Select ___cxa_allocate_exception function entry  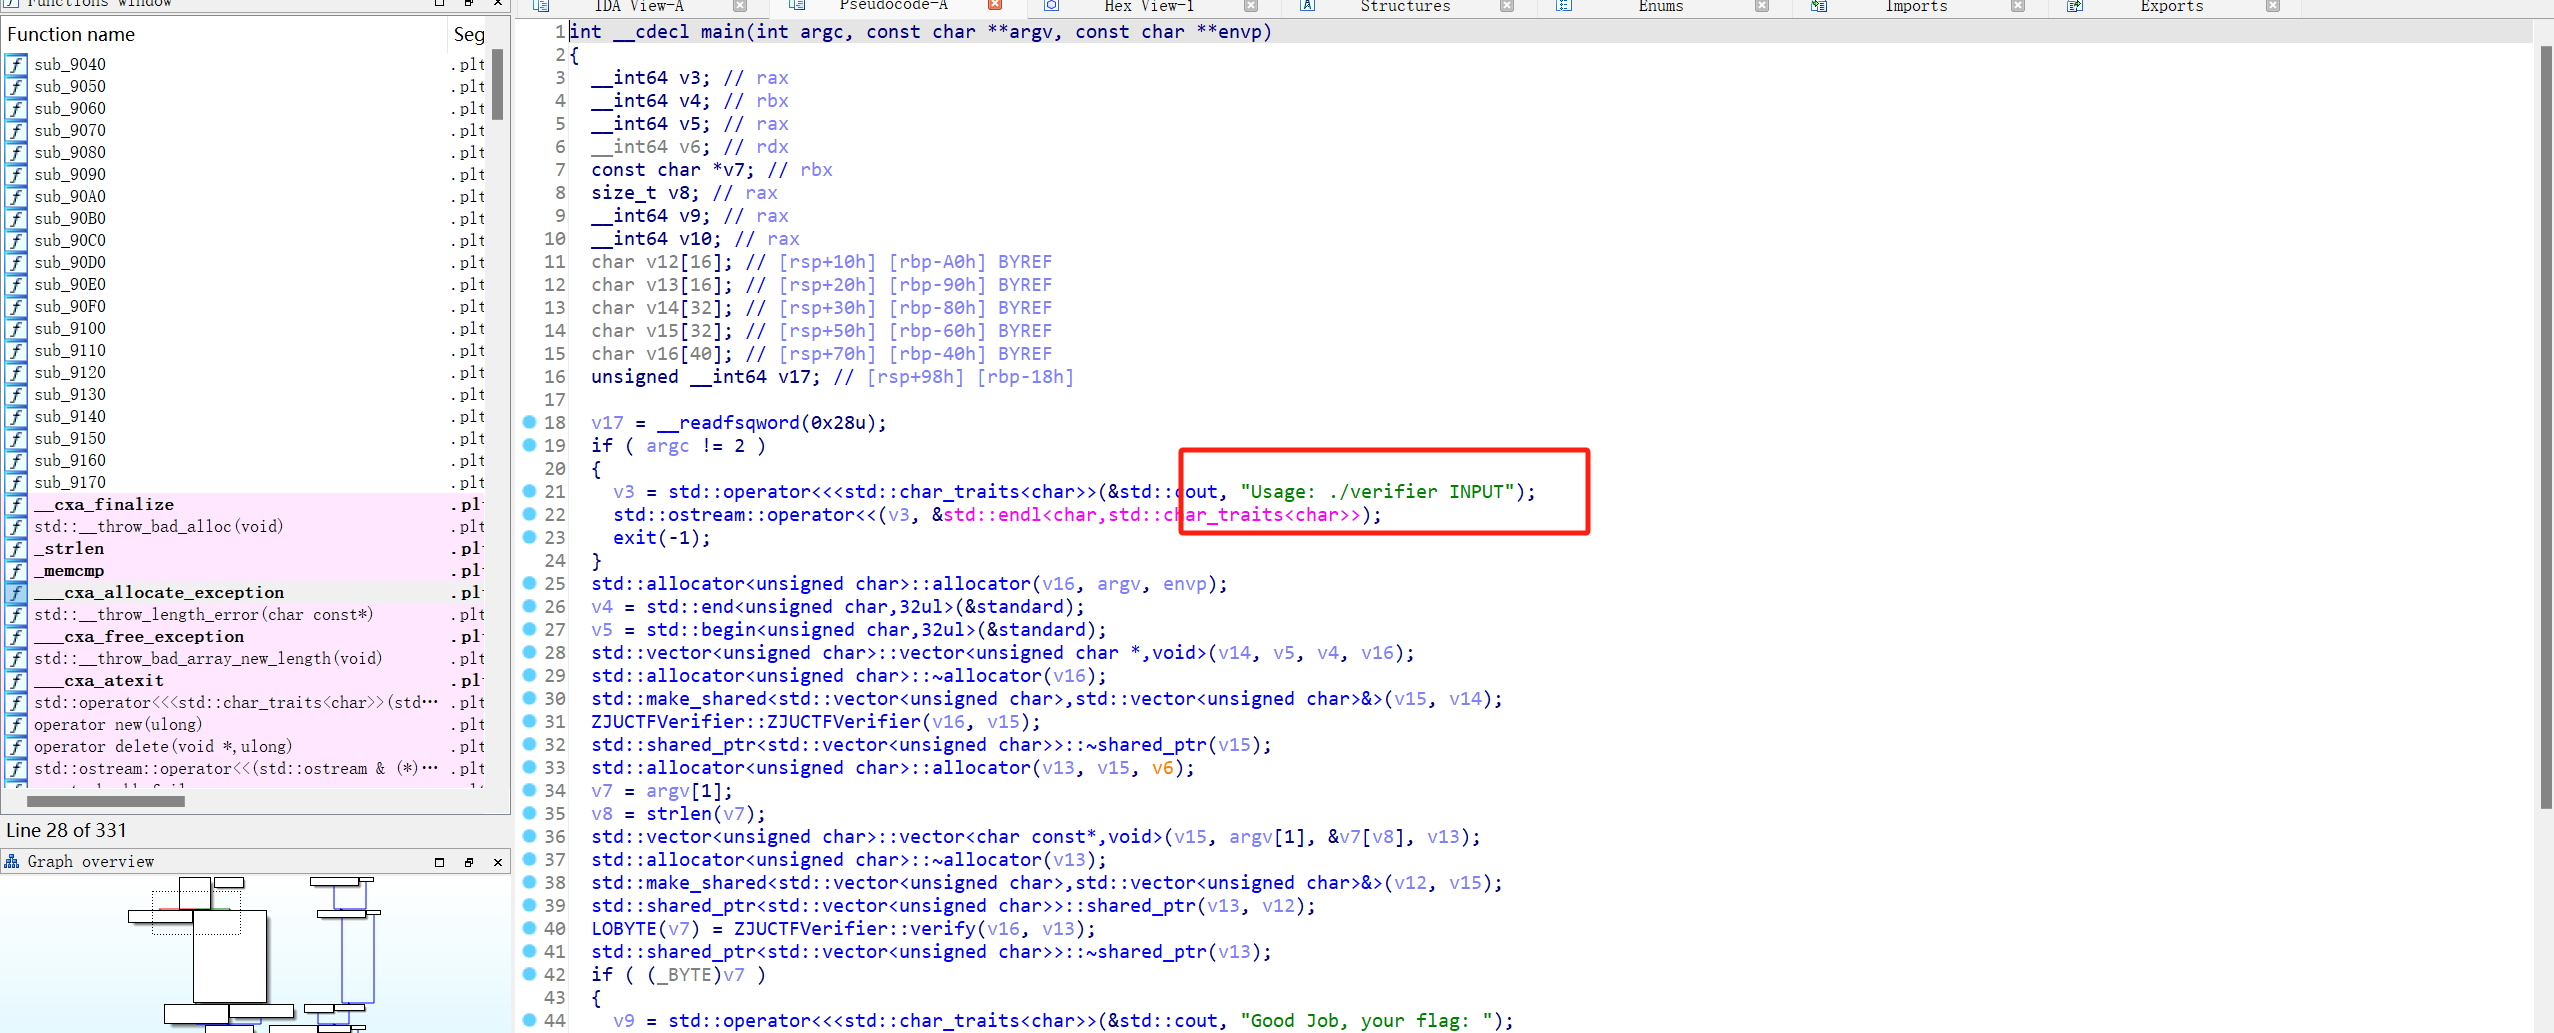[x=160, y=593]
